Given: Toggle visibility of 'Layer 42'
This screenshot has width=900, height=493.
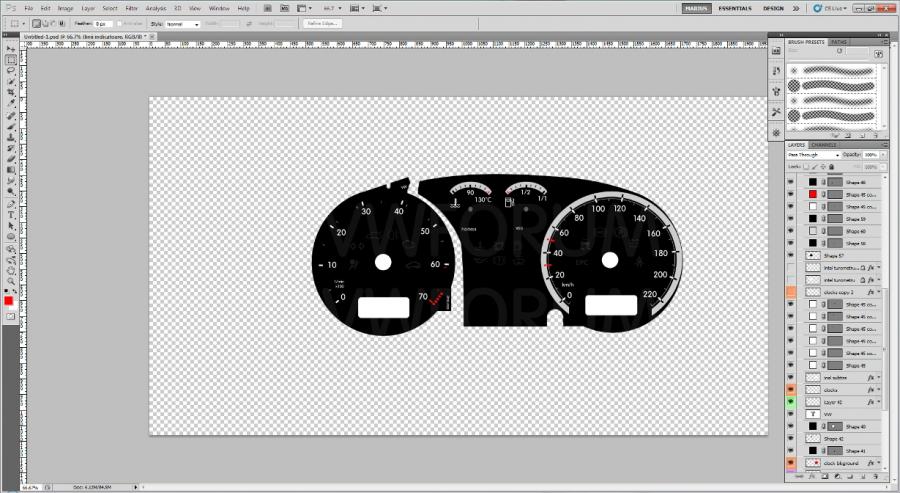Looking at the screenshot, I should (790, 402).
